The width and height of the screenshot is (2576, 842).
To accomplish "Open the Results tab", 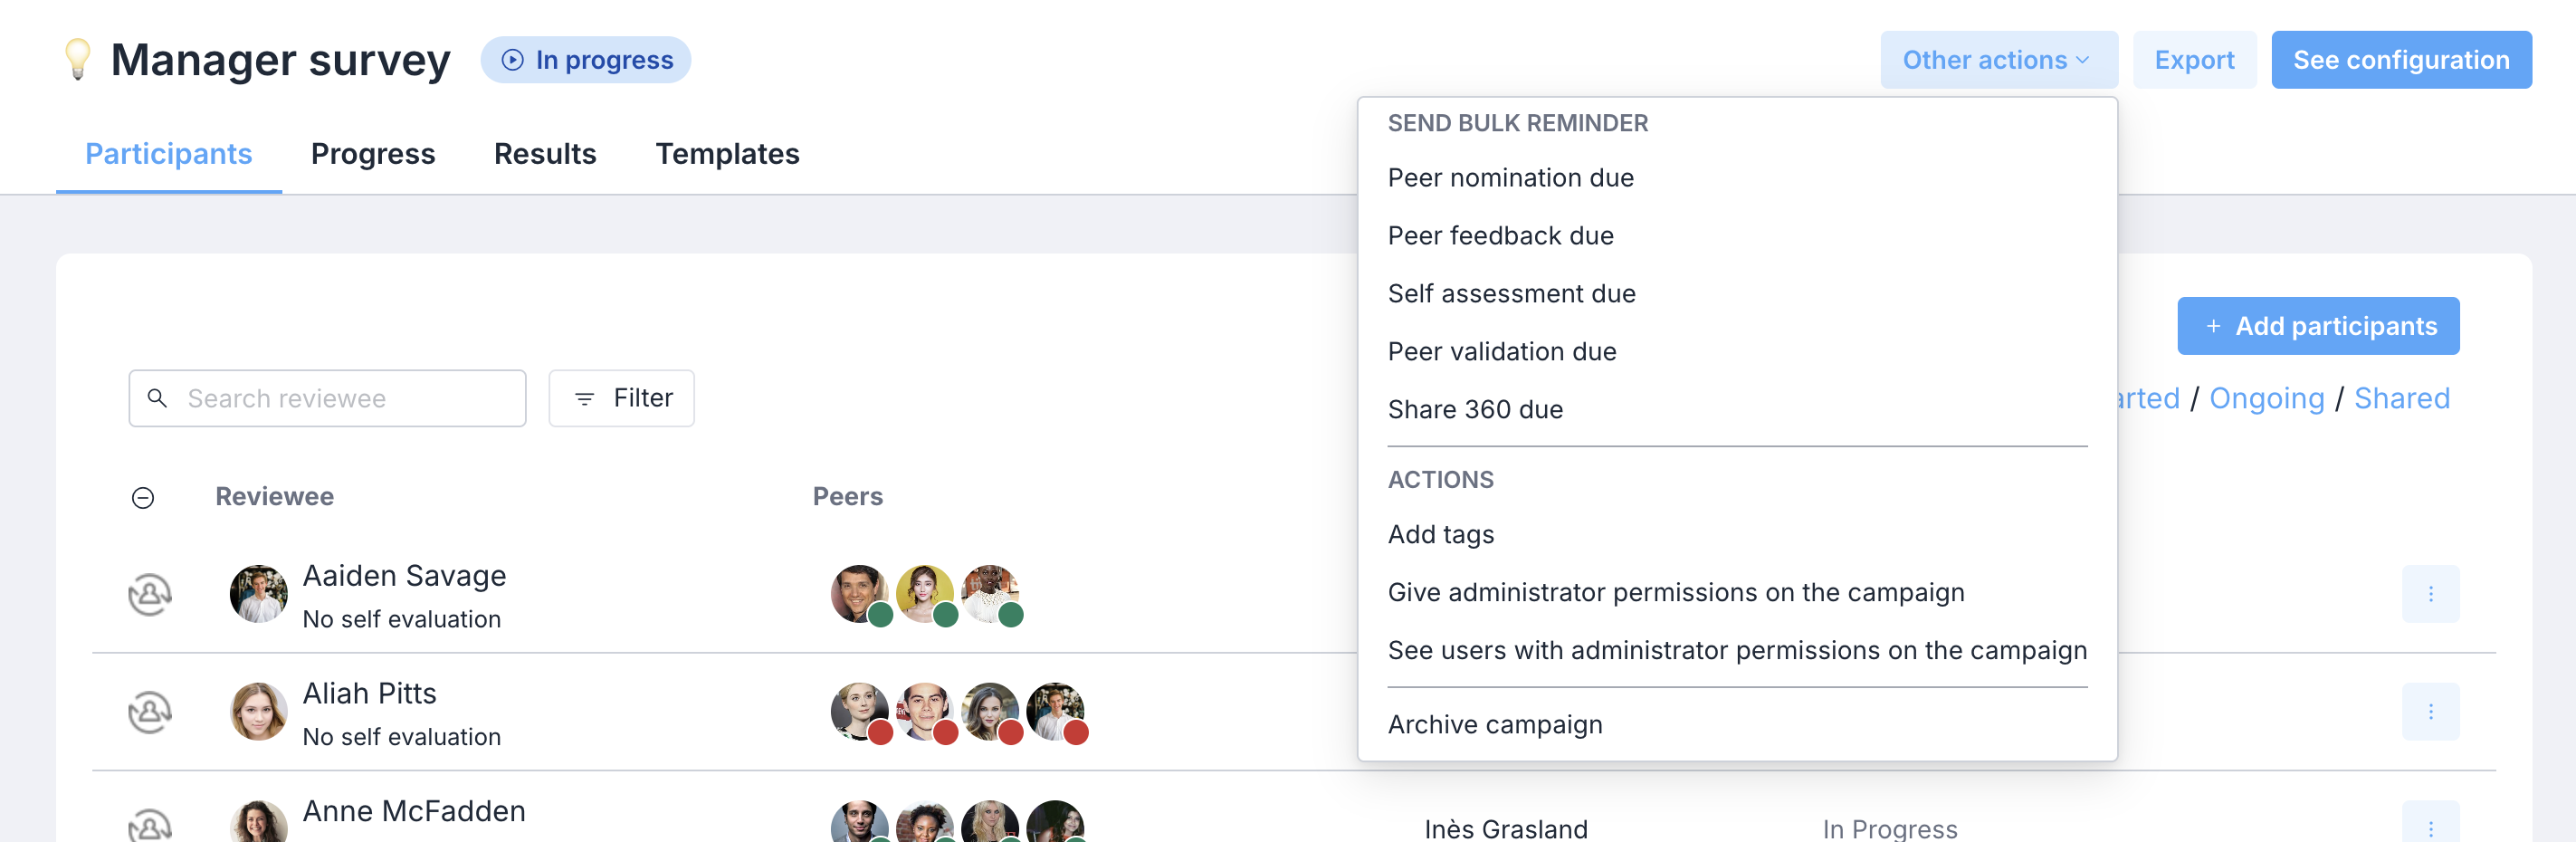I will (x=545, y=154).
